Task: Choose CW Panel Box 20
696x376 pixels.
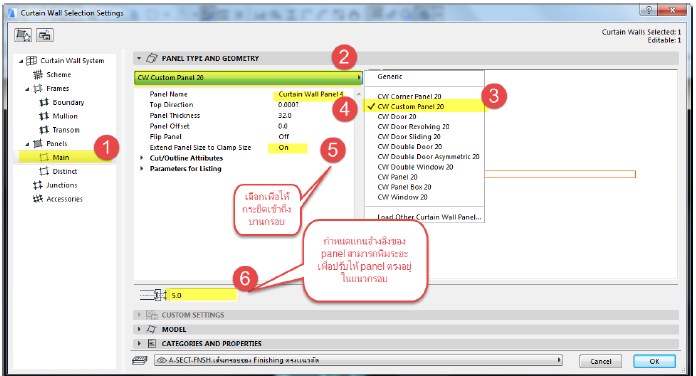Action: (404, 187)
